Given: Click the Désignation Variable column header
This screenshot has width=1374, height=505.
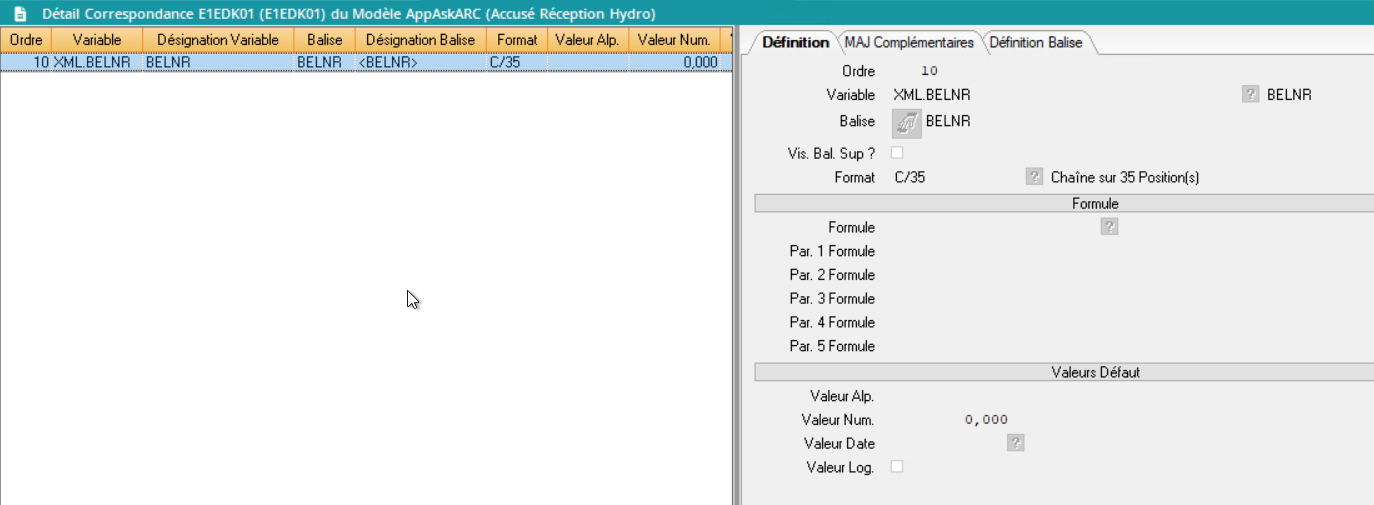Looking at the screenshot, I should [218, 40].
